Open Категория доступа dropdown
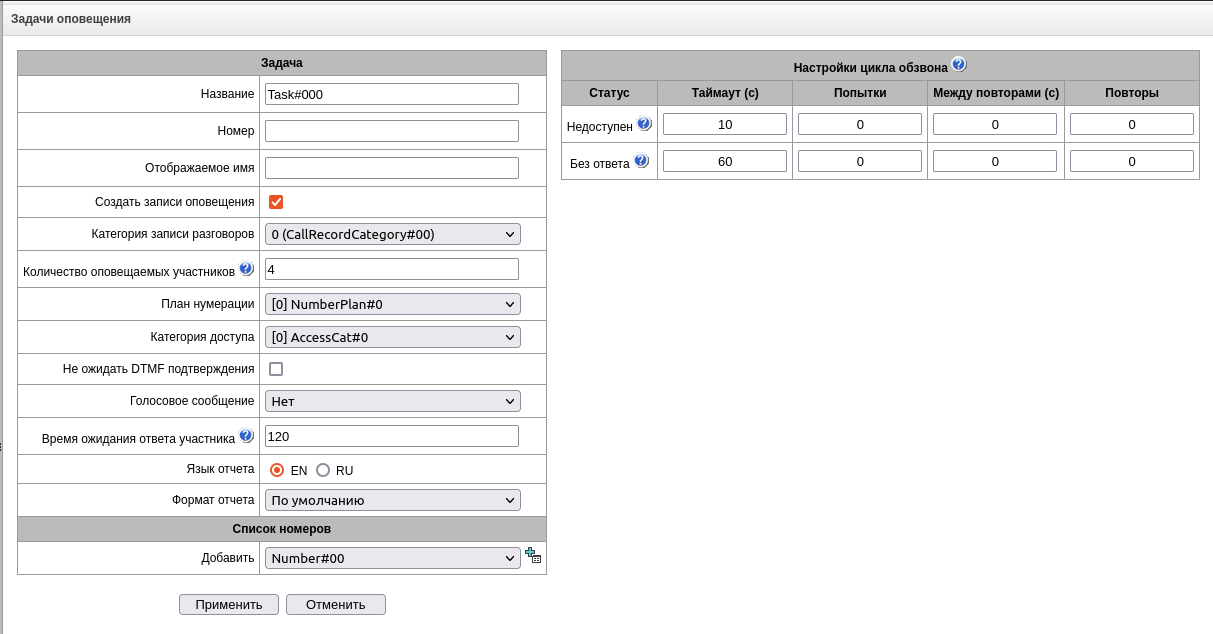 [393, 337]
